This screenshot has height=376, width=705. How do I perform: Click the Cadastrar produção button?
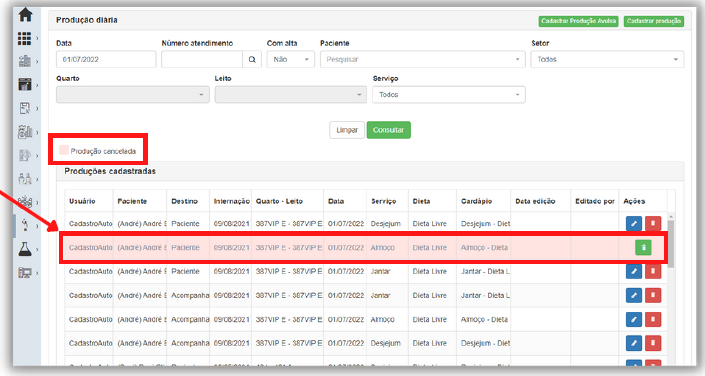(654, 21)
